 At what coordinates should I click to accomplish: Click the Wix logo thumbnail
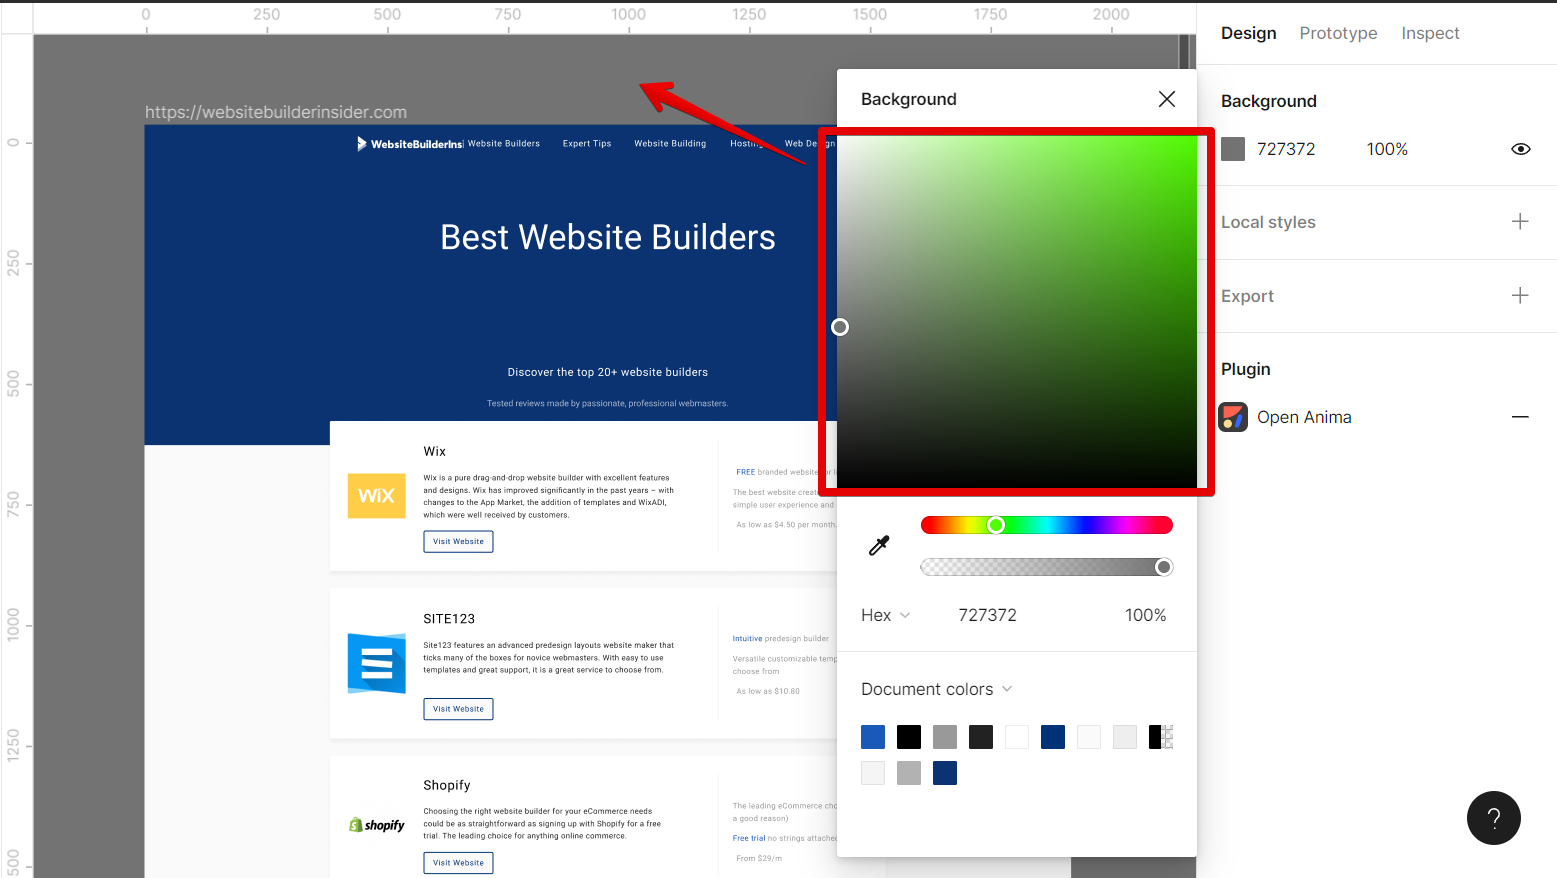(x=376, y=495)
